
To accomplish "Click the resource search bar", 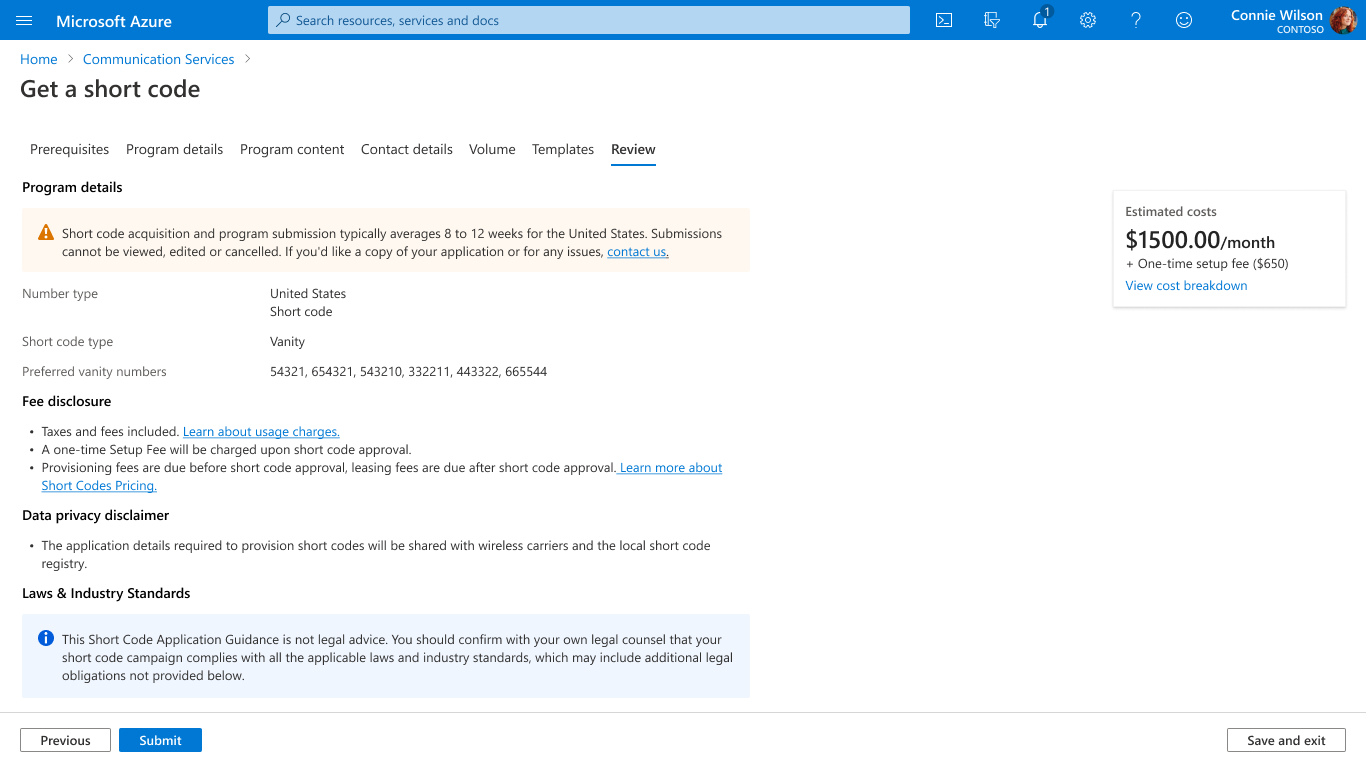I will pos(588,20).
